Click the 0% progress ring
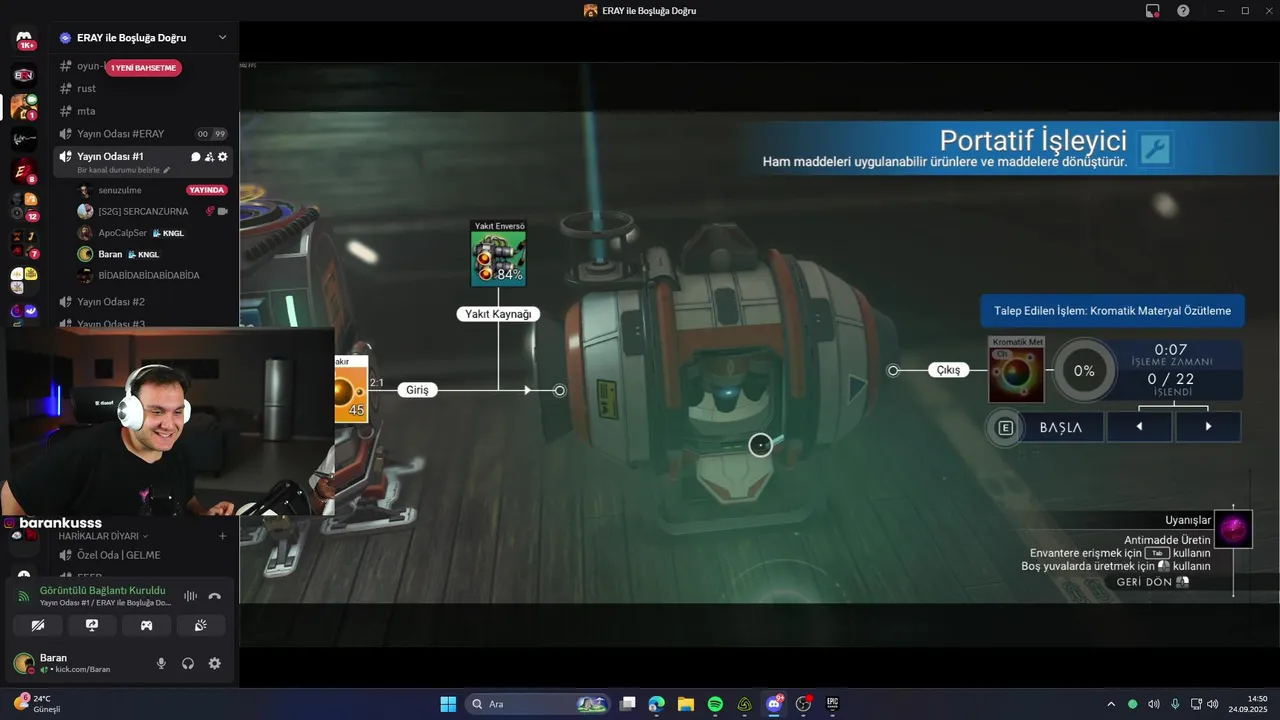The height and width of the screenshot is (720, 1280). point(1084,371)
